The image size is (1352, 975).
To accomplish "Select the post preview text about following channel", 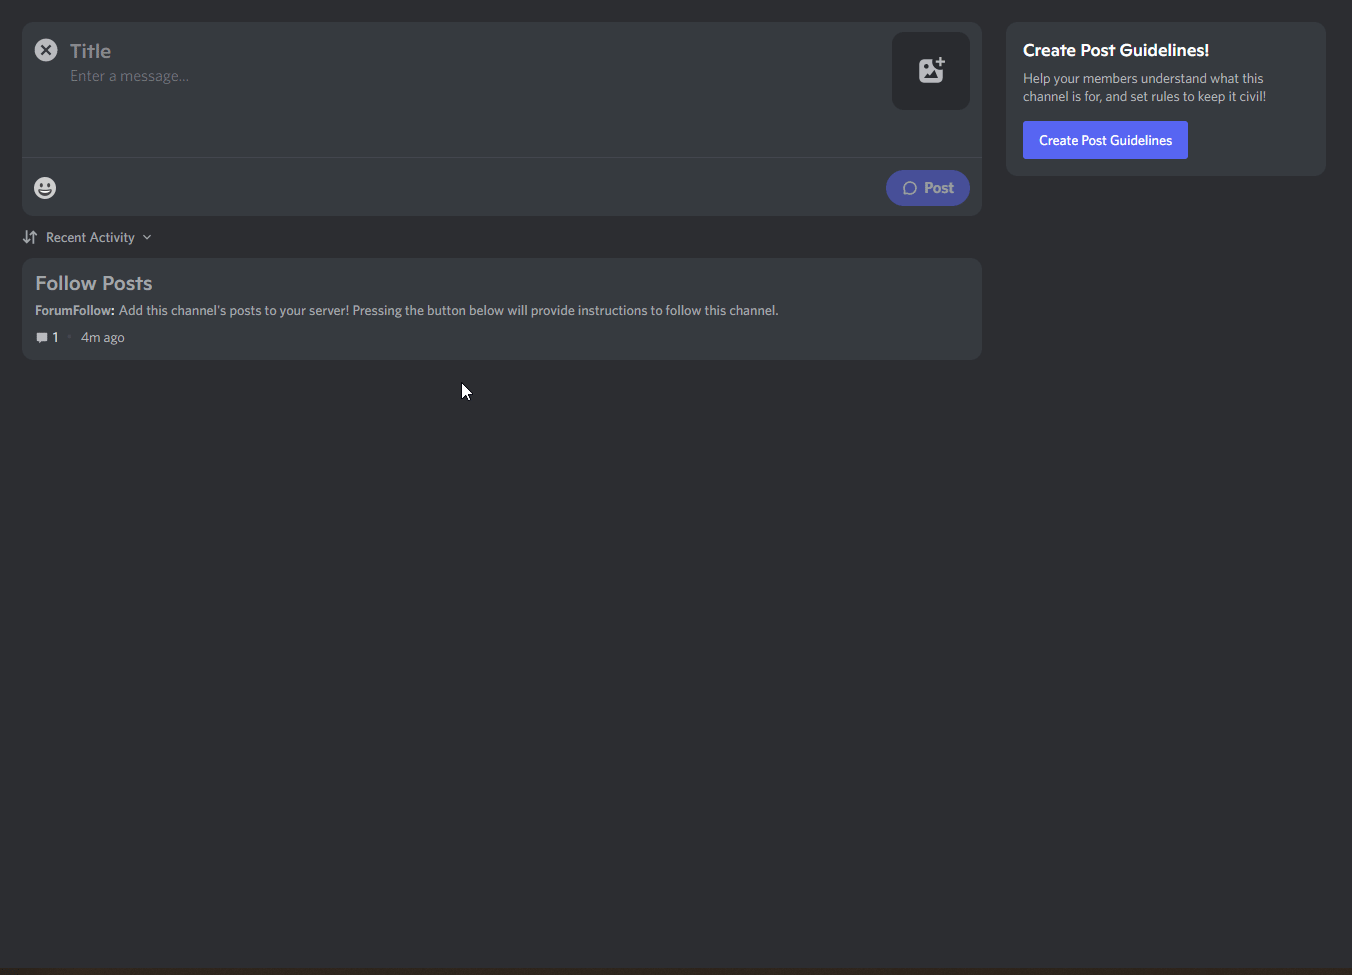I will tap(448, 311).
